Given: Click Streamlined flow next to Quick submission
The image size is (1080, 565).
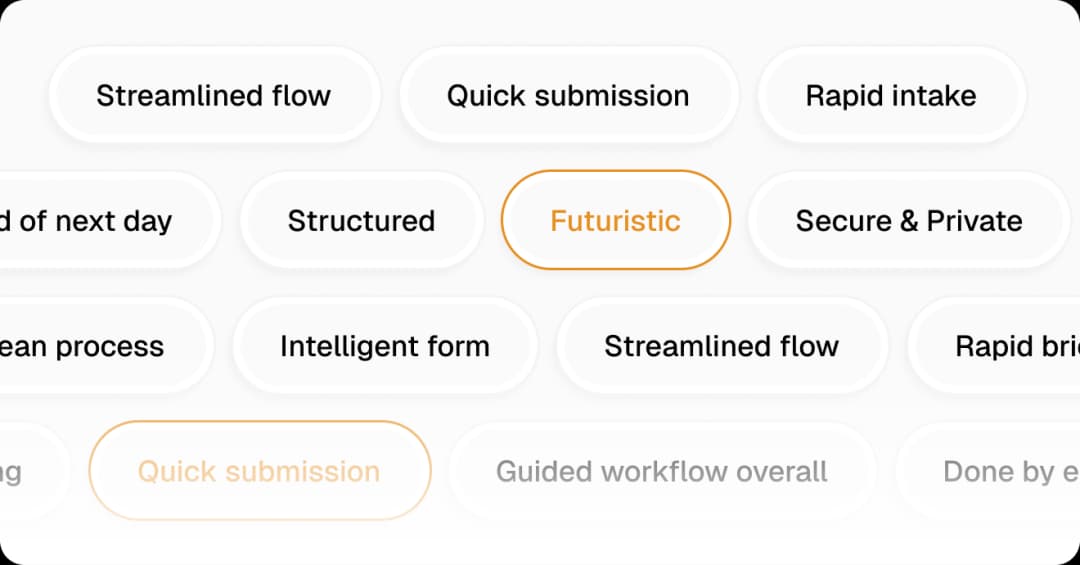Looking at the screenshot, I should 213,96.
